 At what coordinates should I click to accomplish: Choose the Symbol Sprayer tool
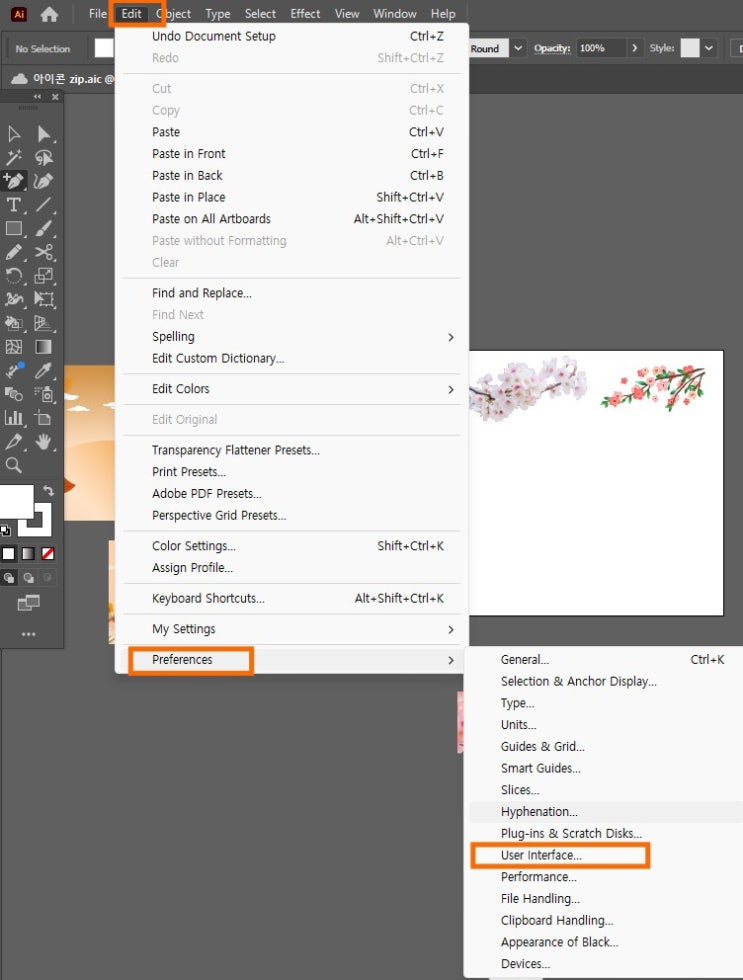coord(44,394)
